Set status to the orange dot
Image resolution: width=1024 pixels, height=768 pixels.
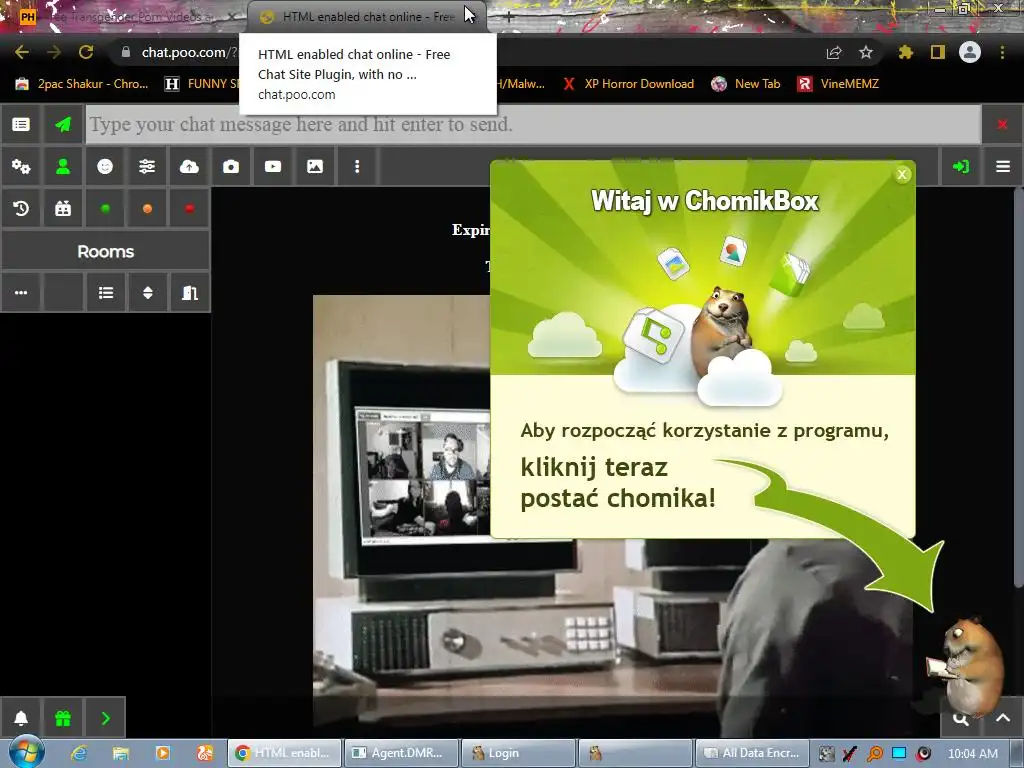(x=147, y=209)
